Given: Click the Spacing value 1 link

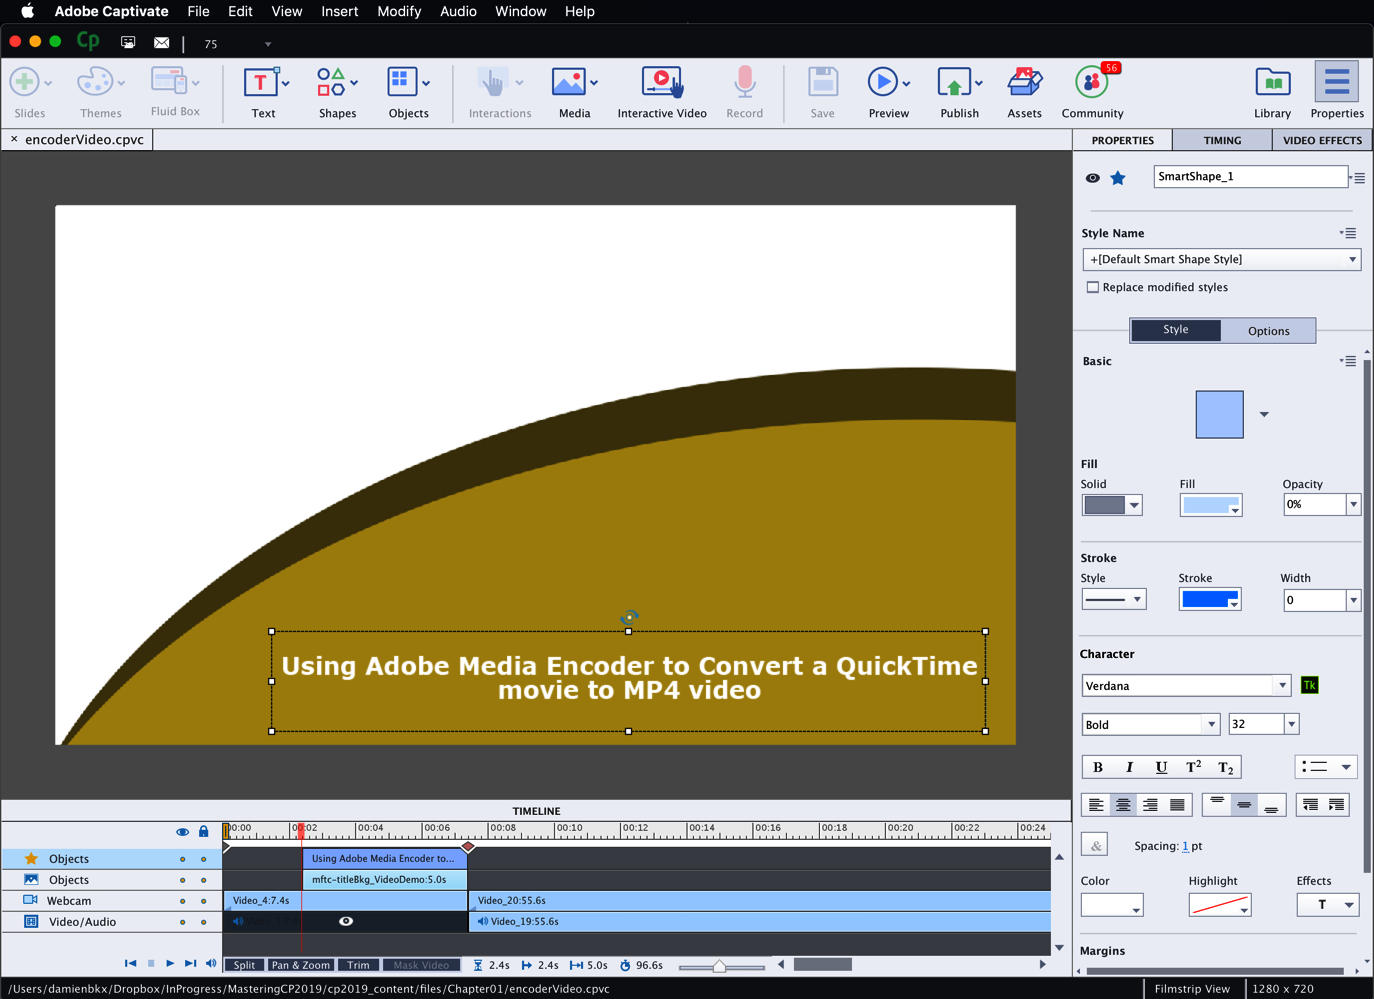Looking at the screenshot, I should point(1186,846).
